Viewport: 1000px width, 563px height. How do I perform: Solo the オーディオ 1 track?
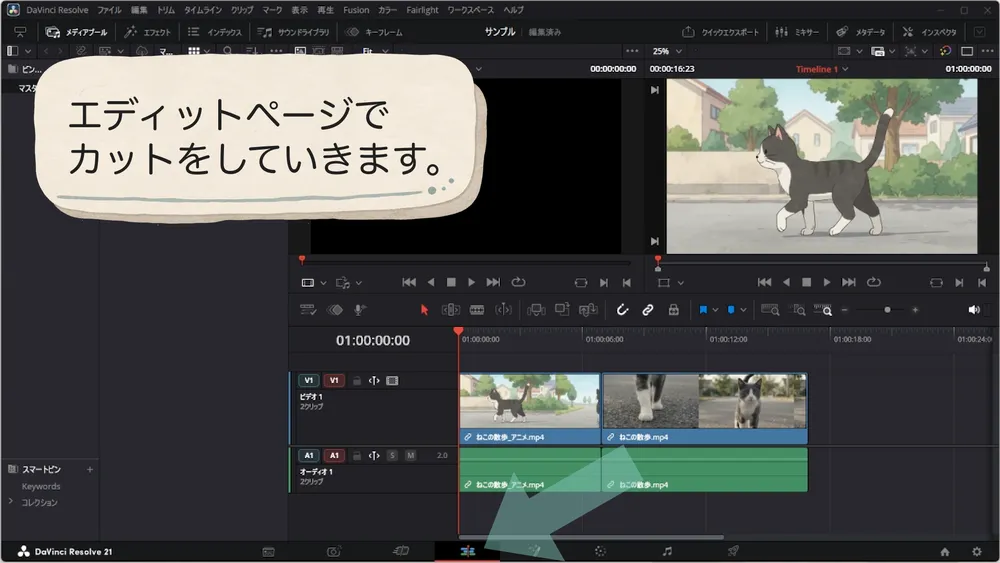(392, 455)
